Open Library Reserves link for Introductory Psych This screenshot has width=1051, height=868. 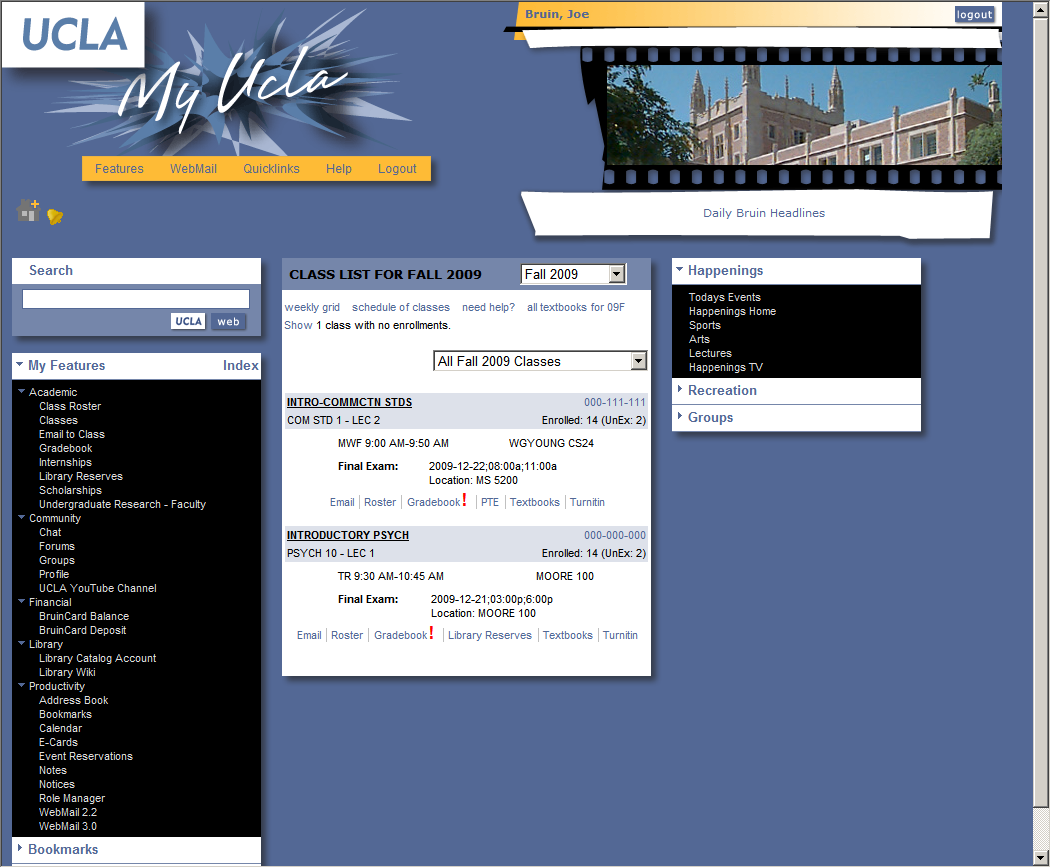(x=489, y=635)
